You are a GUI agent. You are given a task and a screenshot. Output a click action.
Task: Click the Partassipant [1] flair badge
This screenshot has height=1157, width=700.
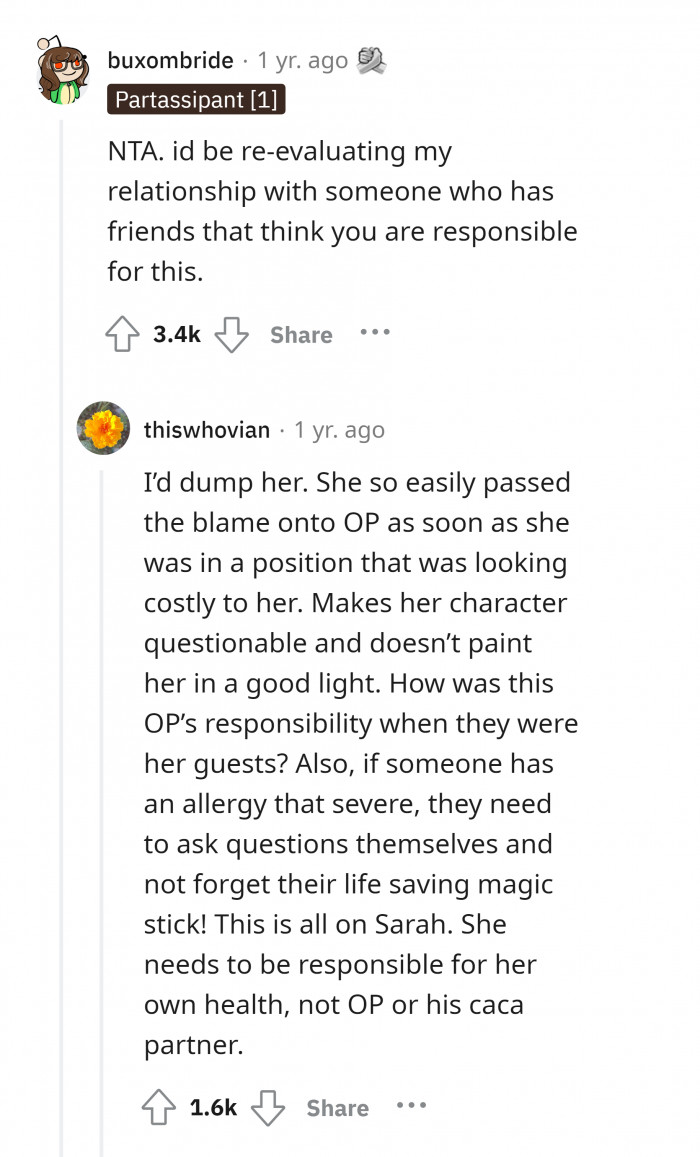[x=196, y=99]
